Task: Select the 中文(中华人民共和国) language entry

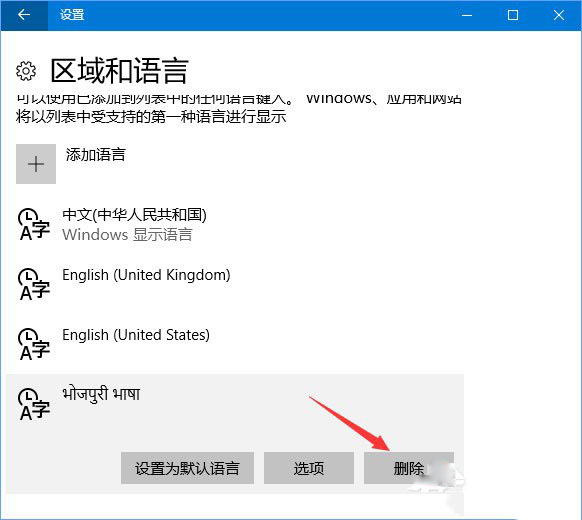Action: tap(235, 224)
